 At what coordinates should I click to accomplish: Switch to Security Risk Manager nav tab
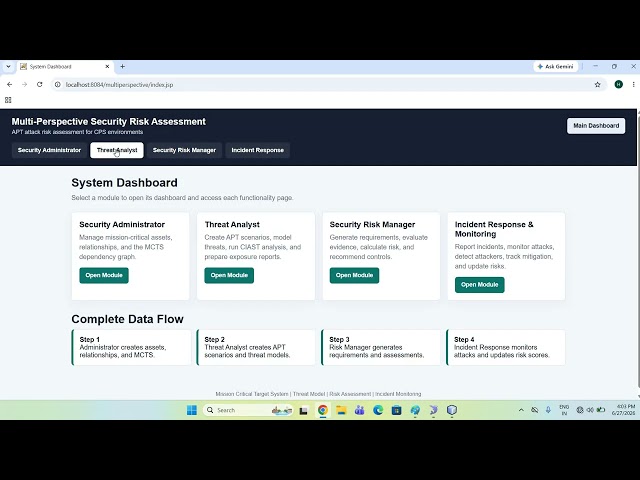pyautogui.click(x=184, y=150)
